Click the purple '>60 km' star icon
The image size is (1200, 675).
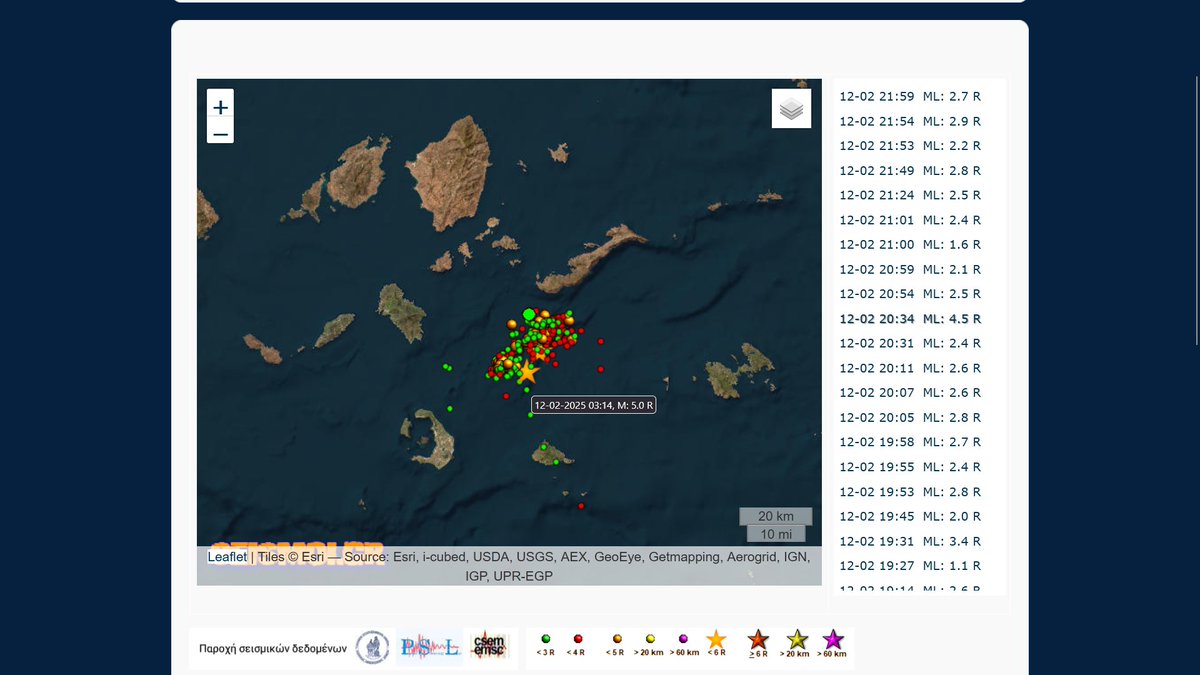832,637
